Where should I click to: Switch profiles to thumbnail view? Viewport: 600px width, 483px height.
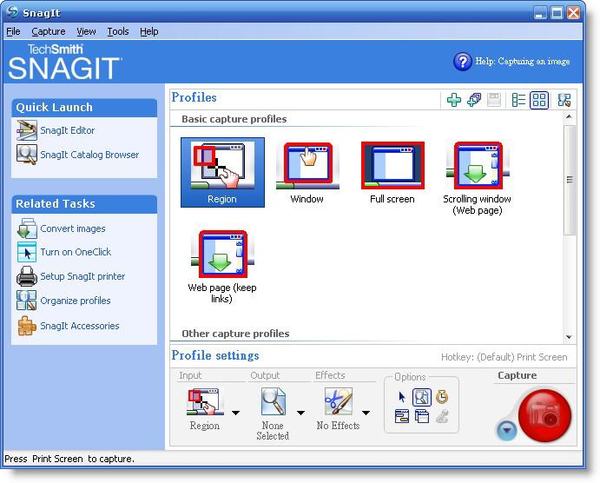[x=539, y=100]
